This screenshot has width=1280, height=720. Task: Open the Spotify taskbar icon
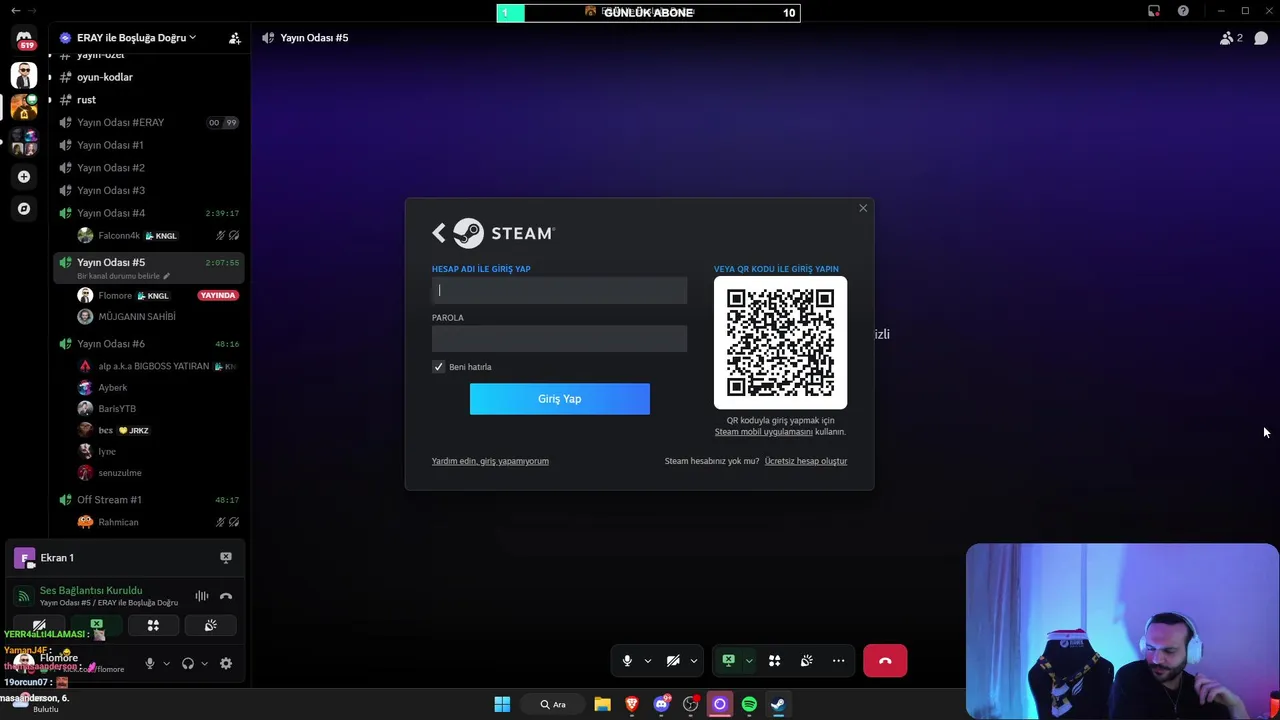[x=749, y=704]
